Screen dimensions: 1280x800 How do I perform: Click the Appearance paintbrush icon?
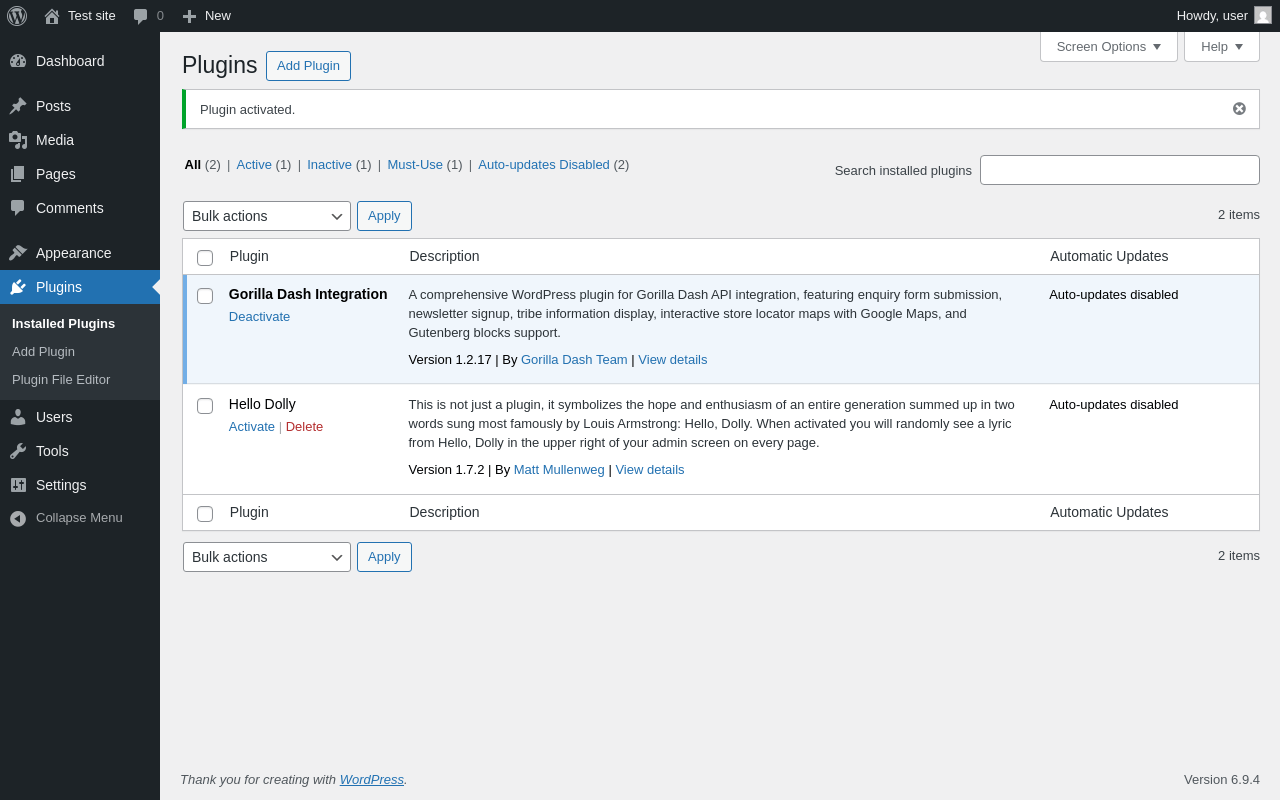pos(18,253)
